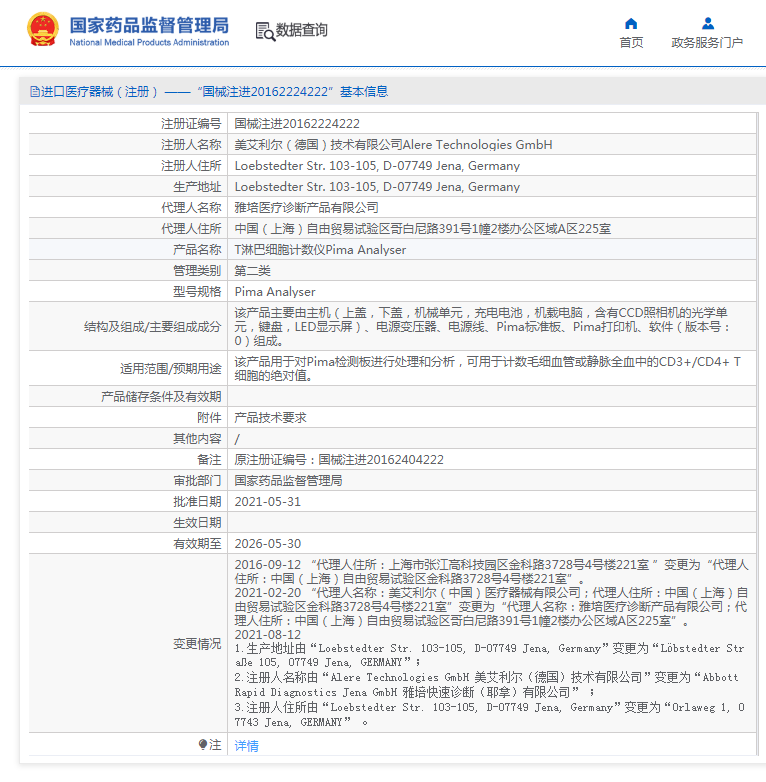Click the 变更情况 row label
The image size is (766, 782).
(x=197, y=643)
